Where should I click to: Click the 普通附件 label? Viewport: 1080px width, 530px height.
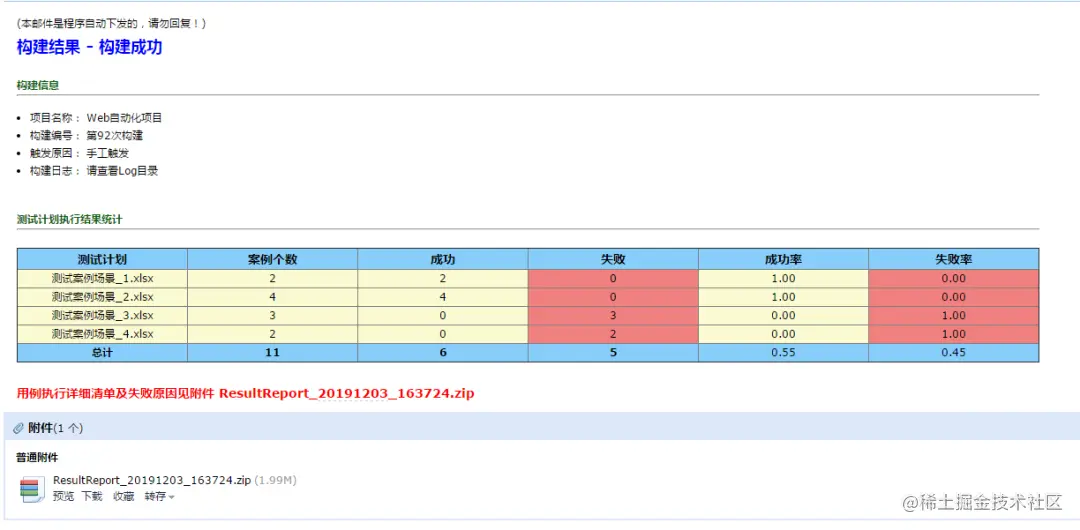click(37, 457)
